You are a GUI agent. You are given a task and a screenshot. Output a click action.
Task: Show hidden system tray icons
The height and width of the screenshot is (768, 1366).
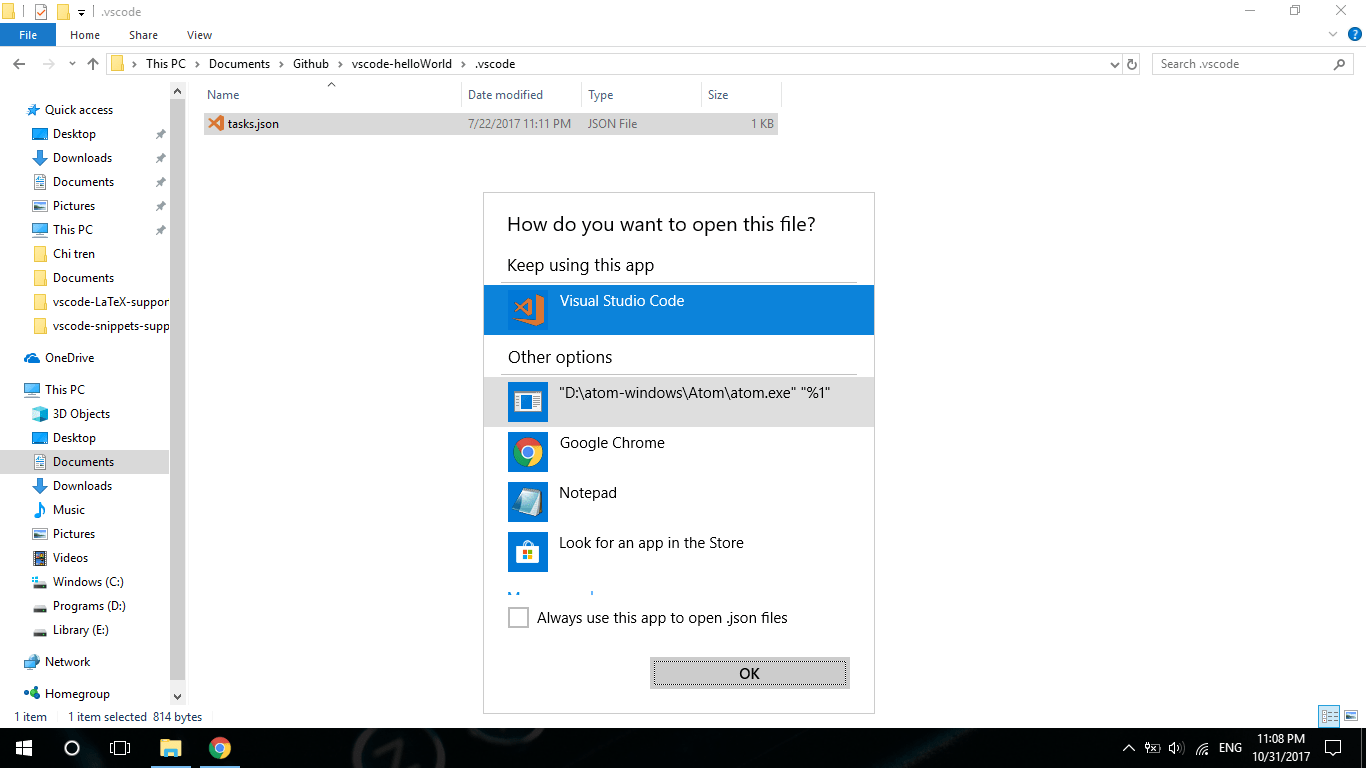(1129, 748)
